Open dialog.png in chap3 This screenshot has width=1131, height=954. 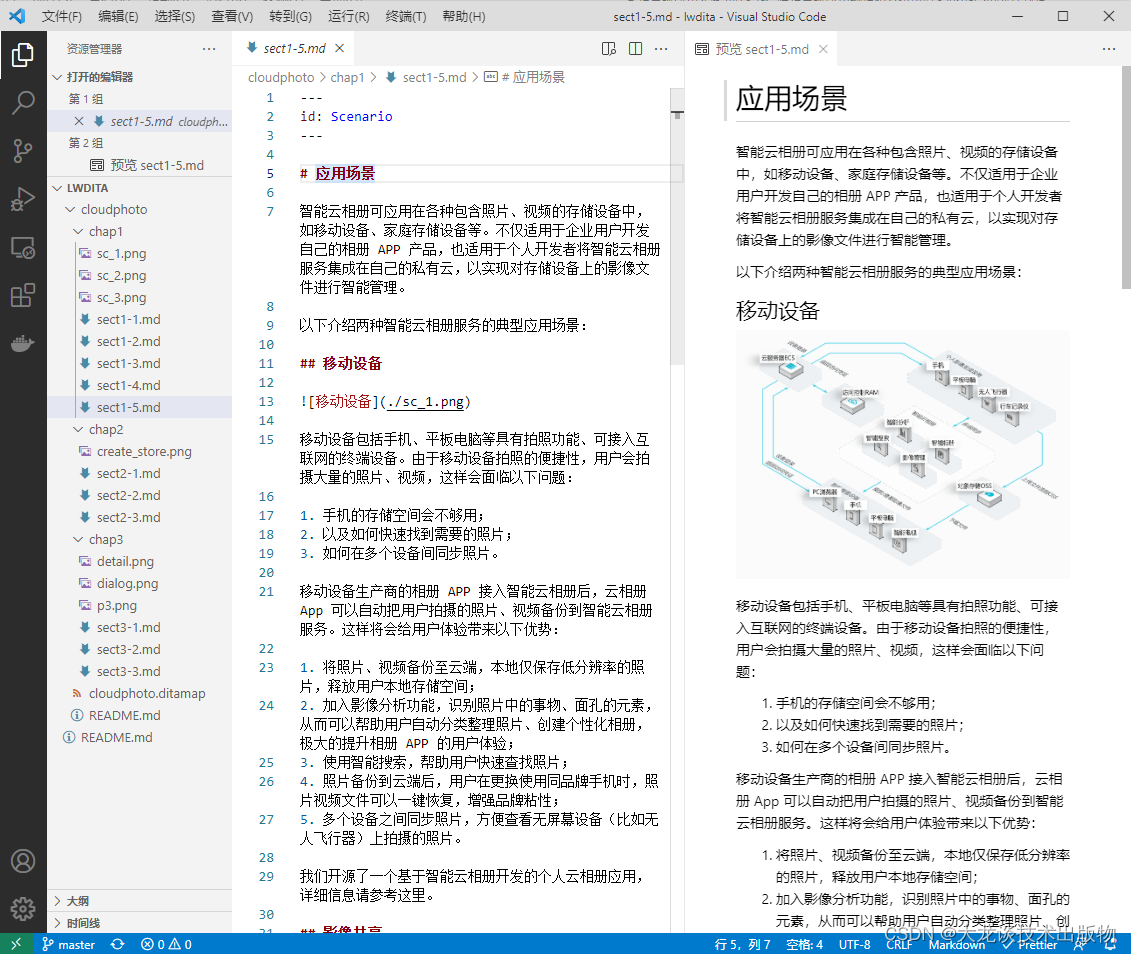click(128, 583)
